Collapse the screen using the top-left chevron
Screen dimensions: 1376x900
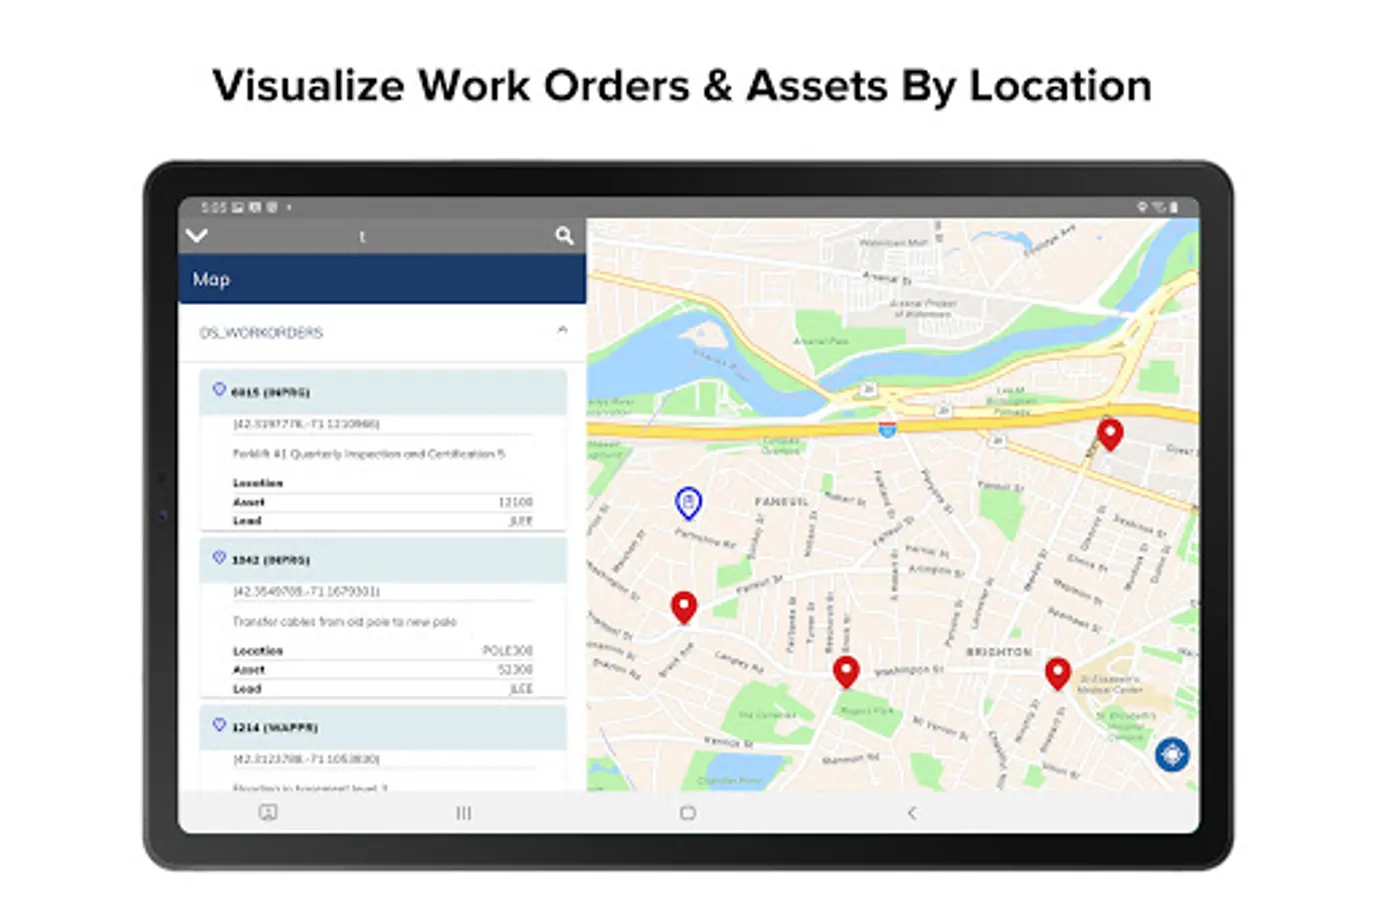coord(197,236)
